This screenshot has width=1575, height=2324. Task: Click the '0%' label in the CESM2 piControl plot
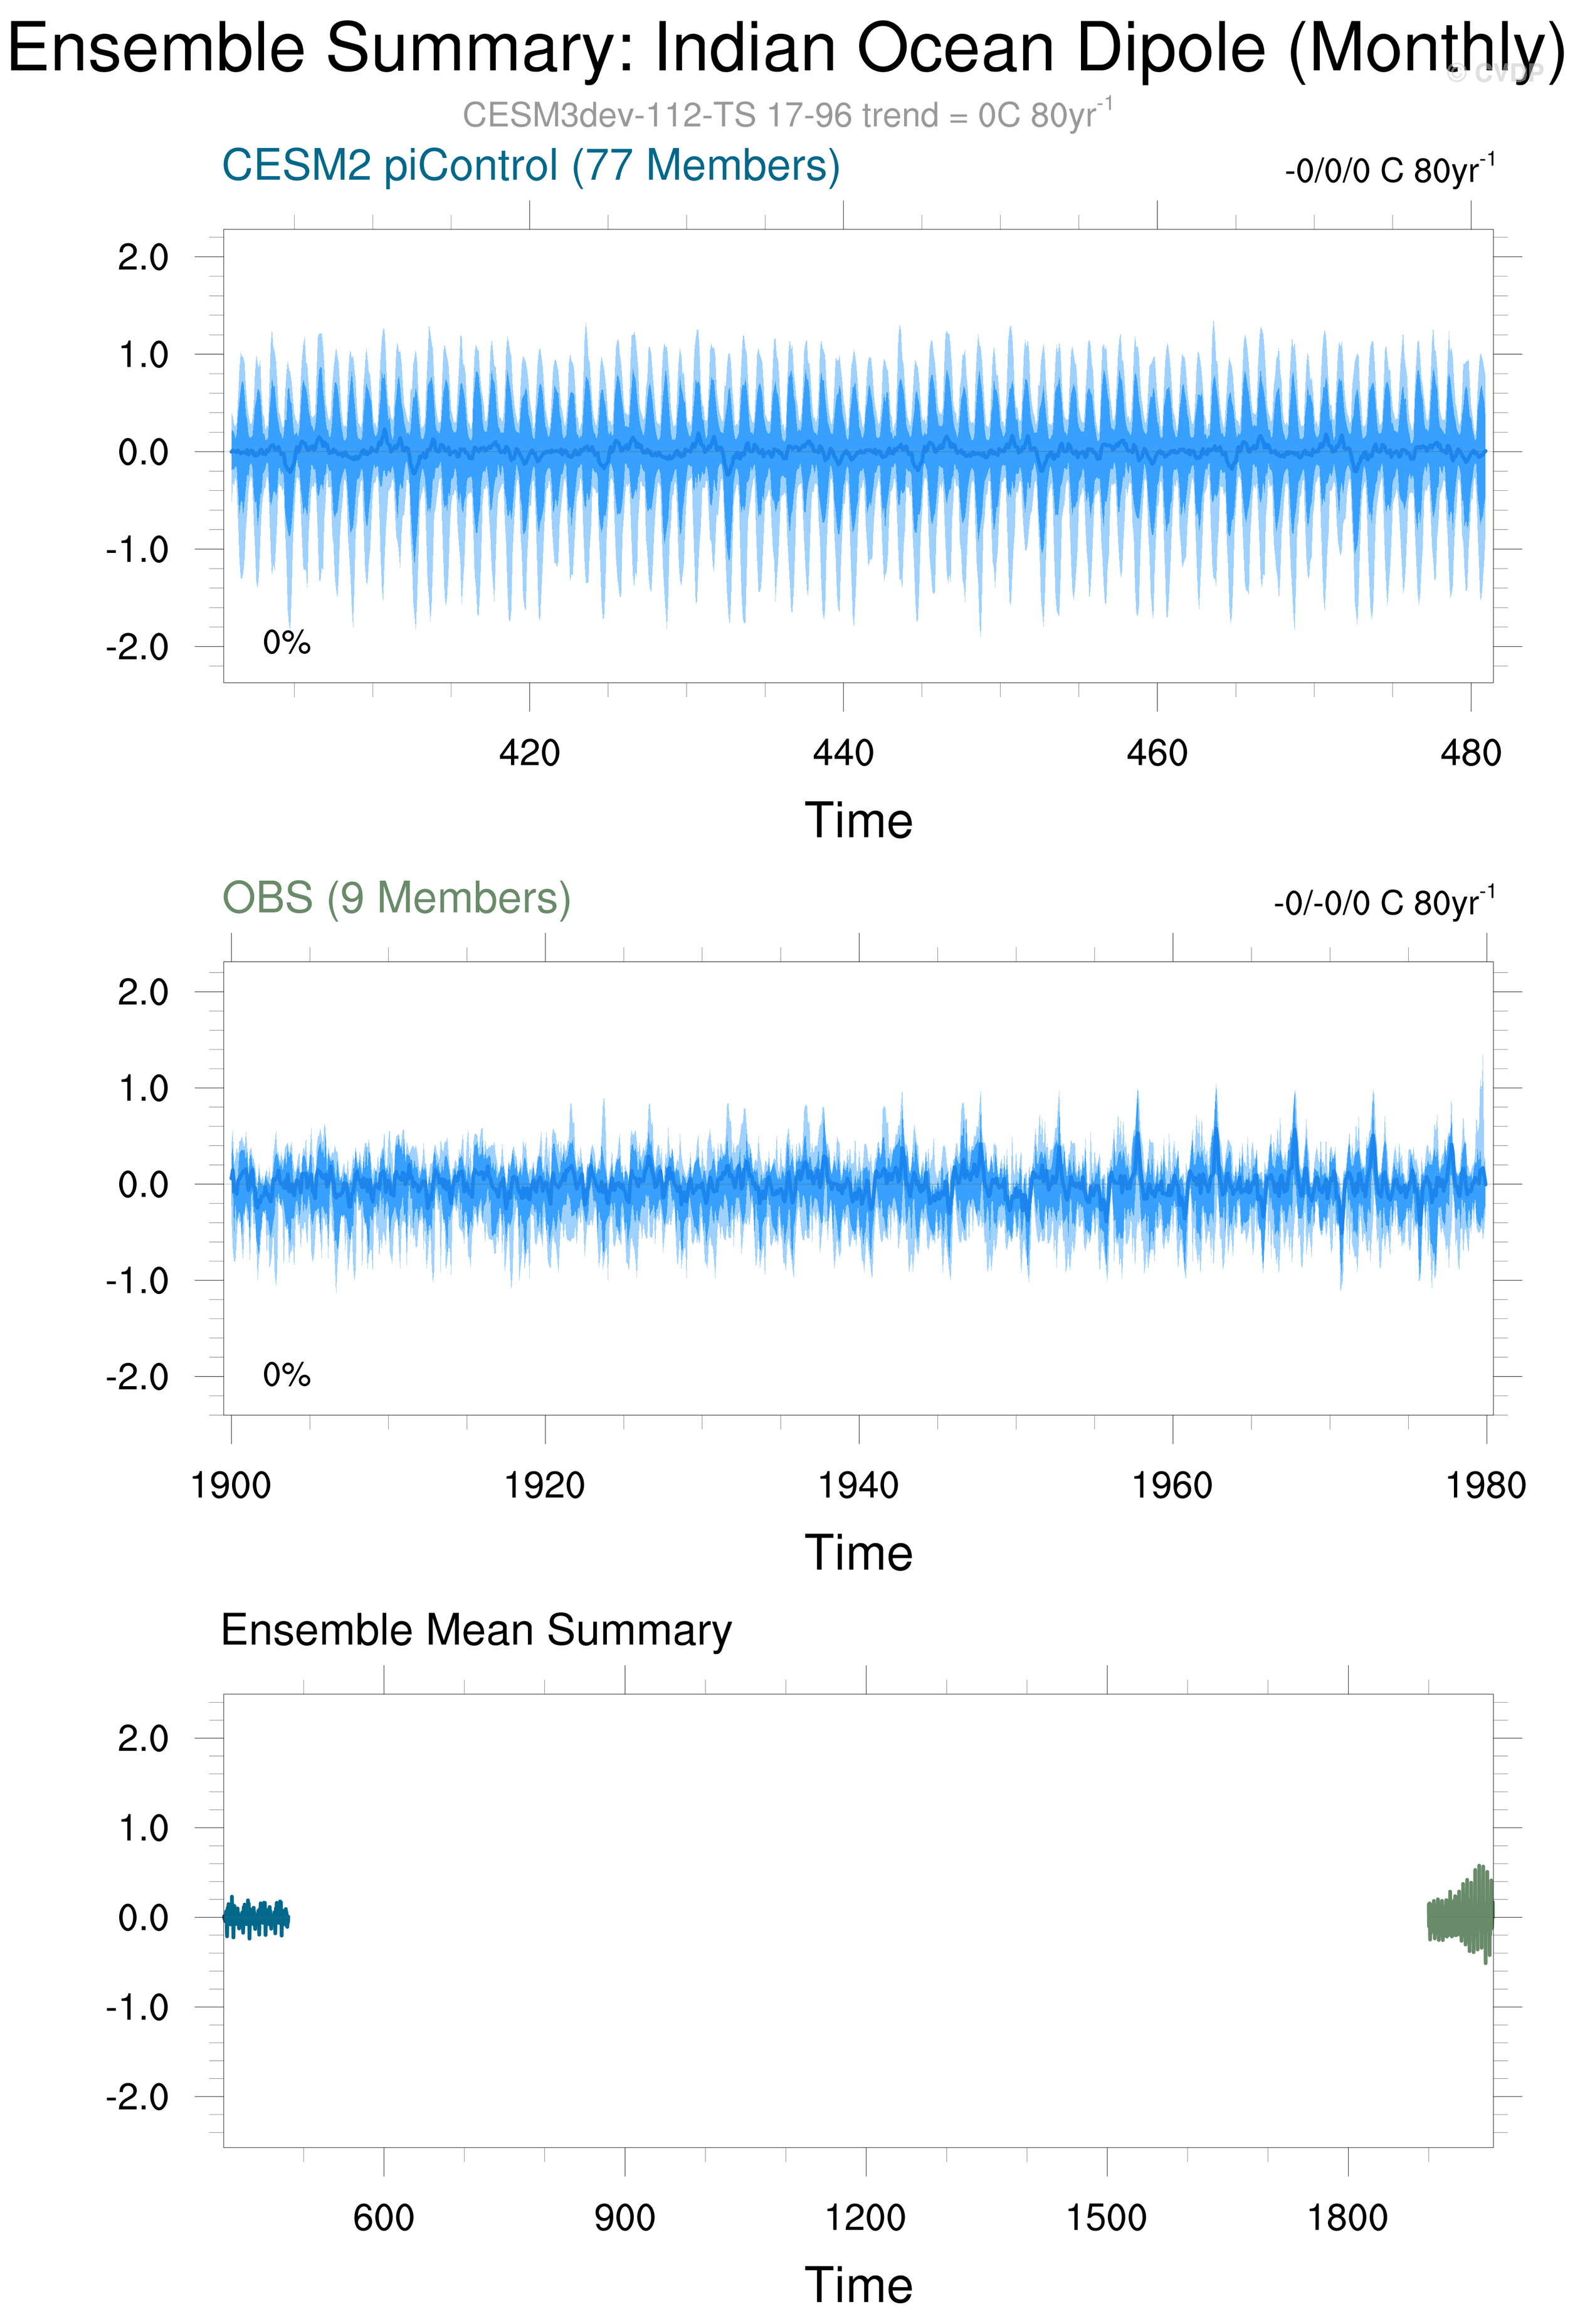[x=287, y=642]
